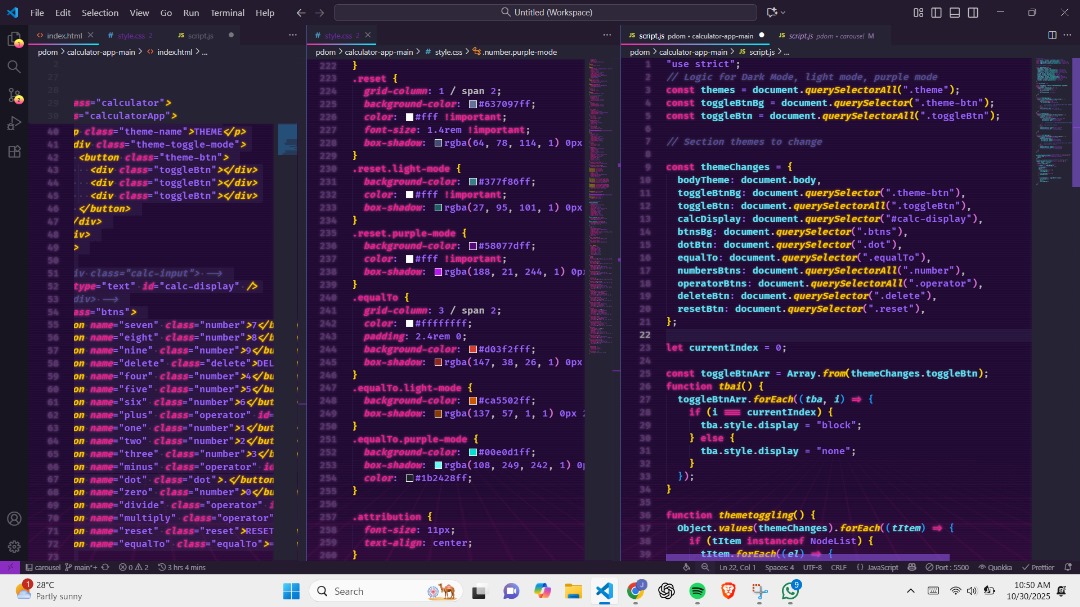The image size is (1080, 607).
Task: Click the Untitled (Workspace) command center search
Action: point(546,12)
